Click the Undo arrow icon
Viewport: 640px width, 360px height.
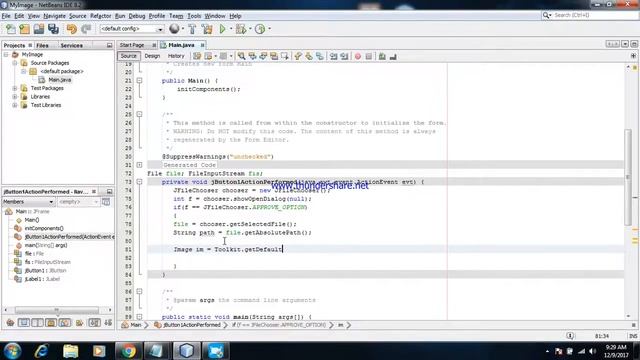click(71, 29)
